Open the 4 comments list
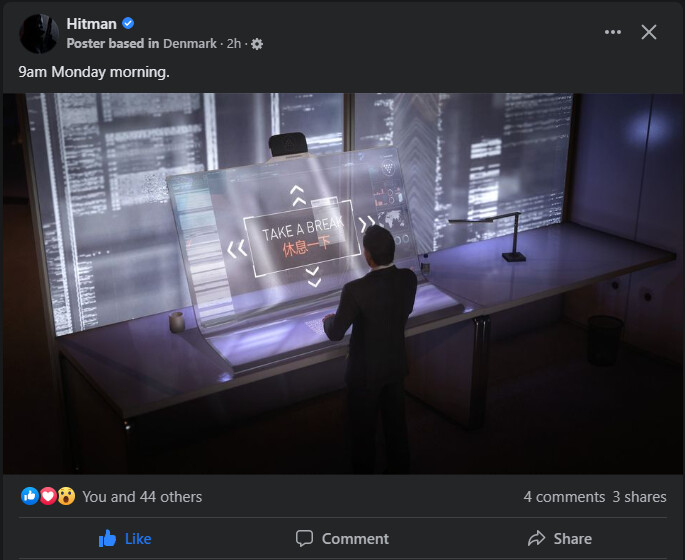Viewport: 685px width, 560px height. click(x=564, y=497)
